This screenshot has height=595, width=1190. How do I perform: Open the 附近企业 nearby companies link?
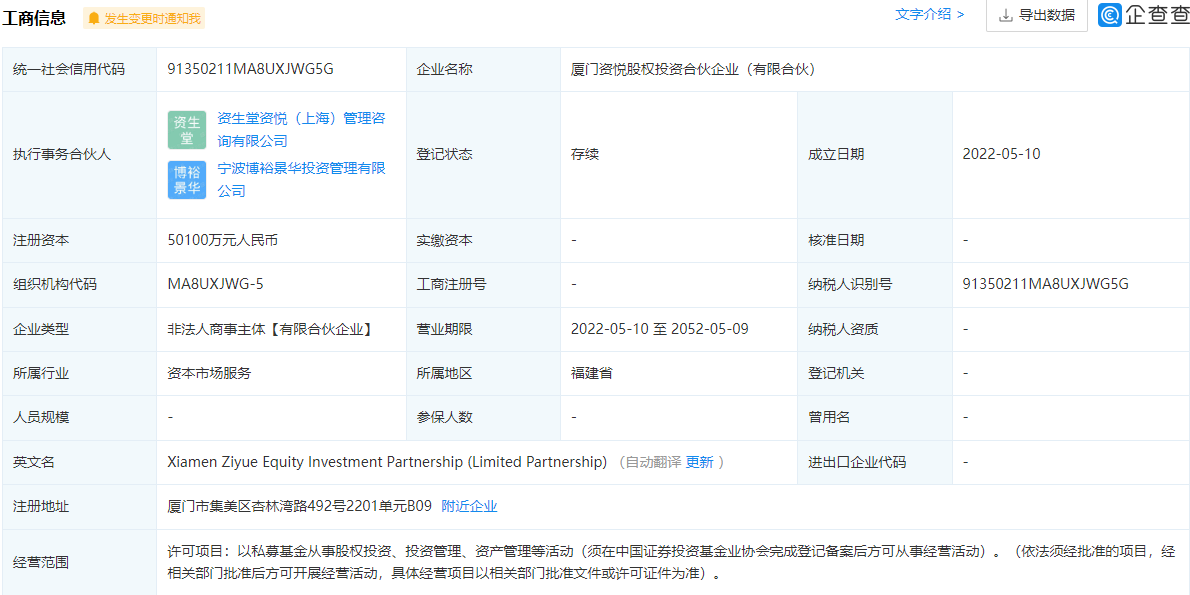(x=469, y=506)
